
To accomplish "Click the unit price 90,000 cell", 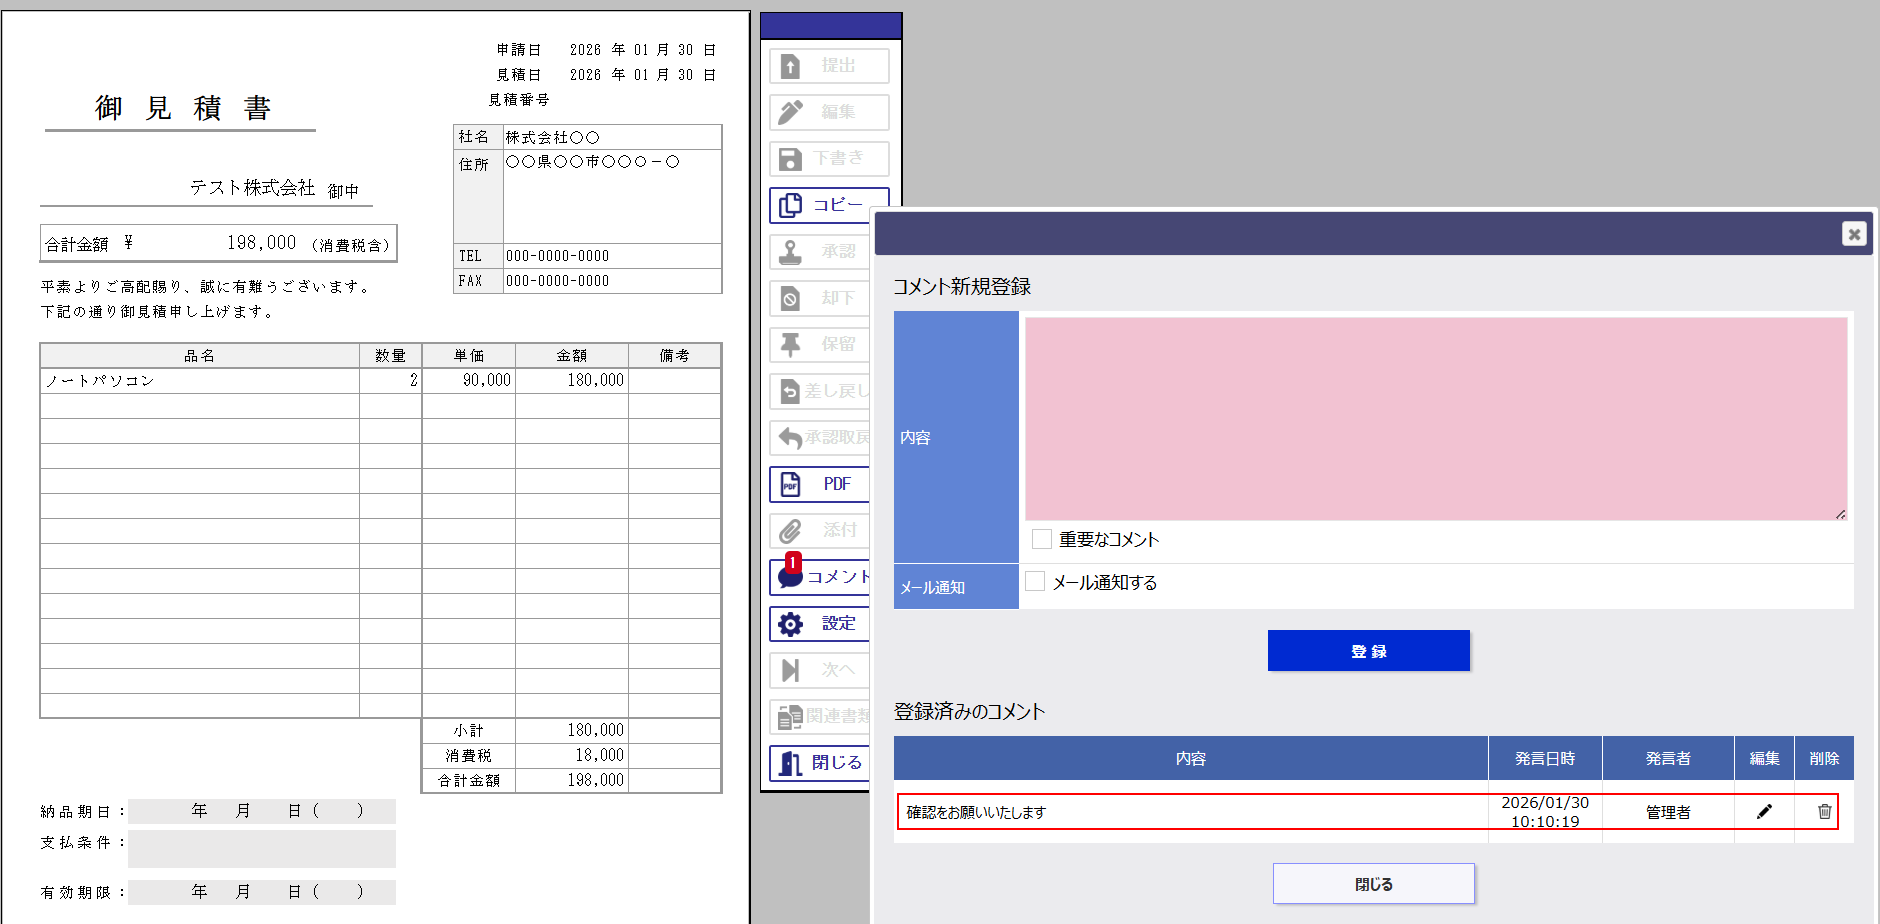I will coord(469,381).
